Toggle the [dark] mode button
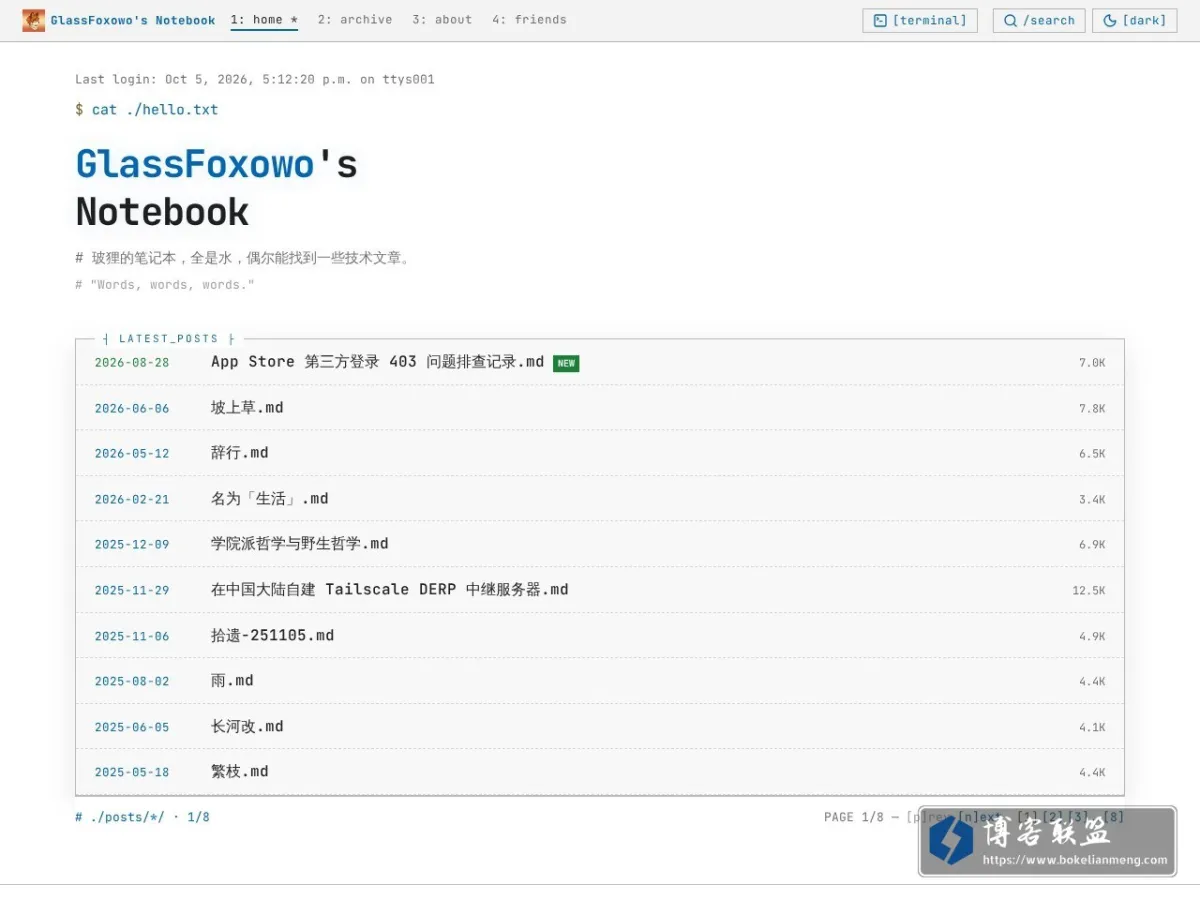This screenshot has width=1200, height=900. click(1134, 20)
